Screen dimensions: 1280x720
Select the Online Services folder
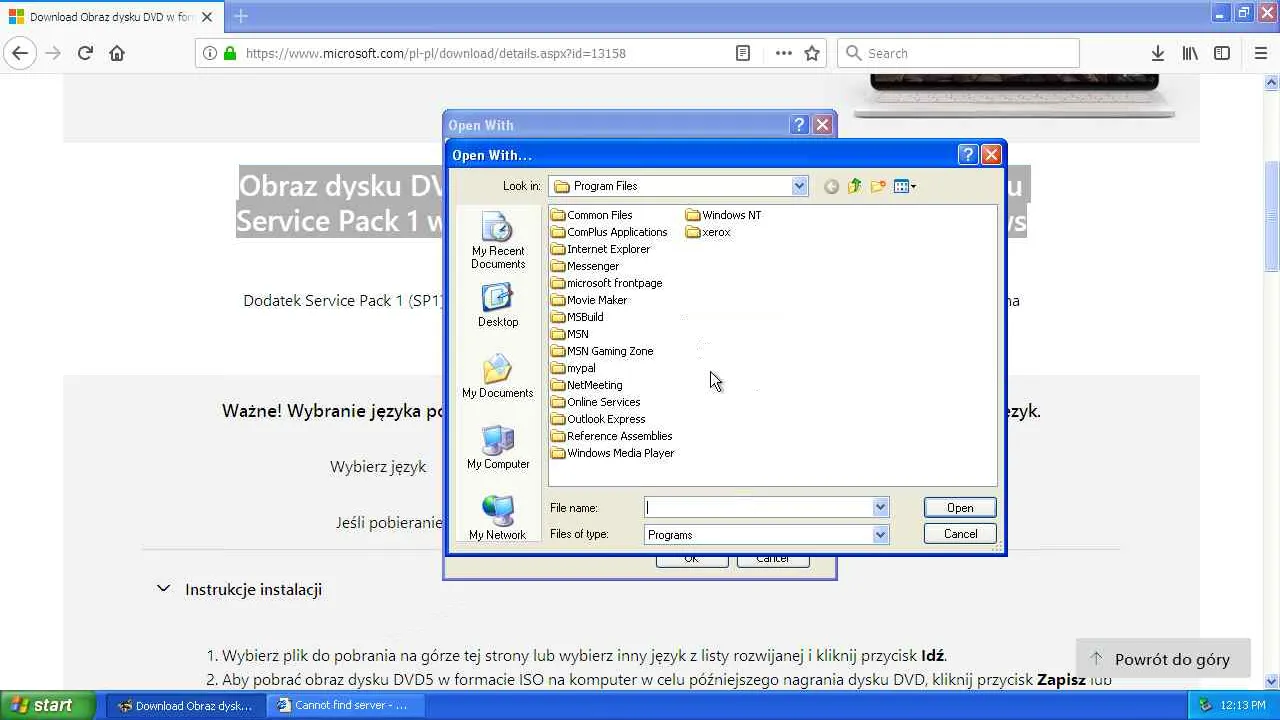pos(595,402)
